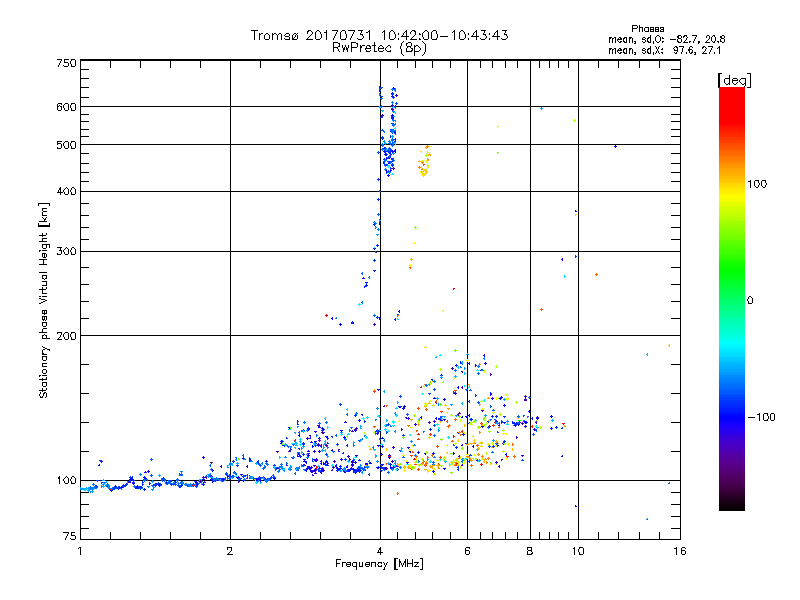The image size is (800, 600).
Task: Click the 'mean, sd,X: 97.6, 27.1' text
Action: (664, 51)
